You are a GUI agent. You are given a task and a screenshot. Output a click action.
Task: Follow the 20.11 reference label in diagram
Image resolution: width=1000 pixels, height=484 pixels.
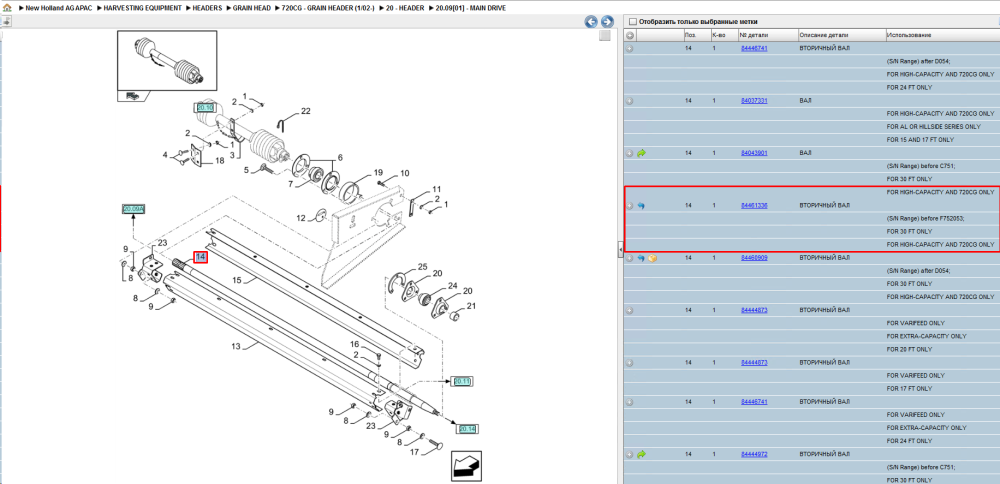462,381
